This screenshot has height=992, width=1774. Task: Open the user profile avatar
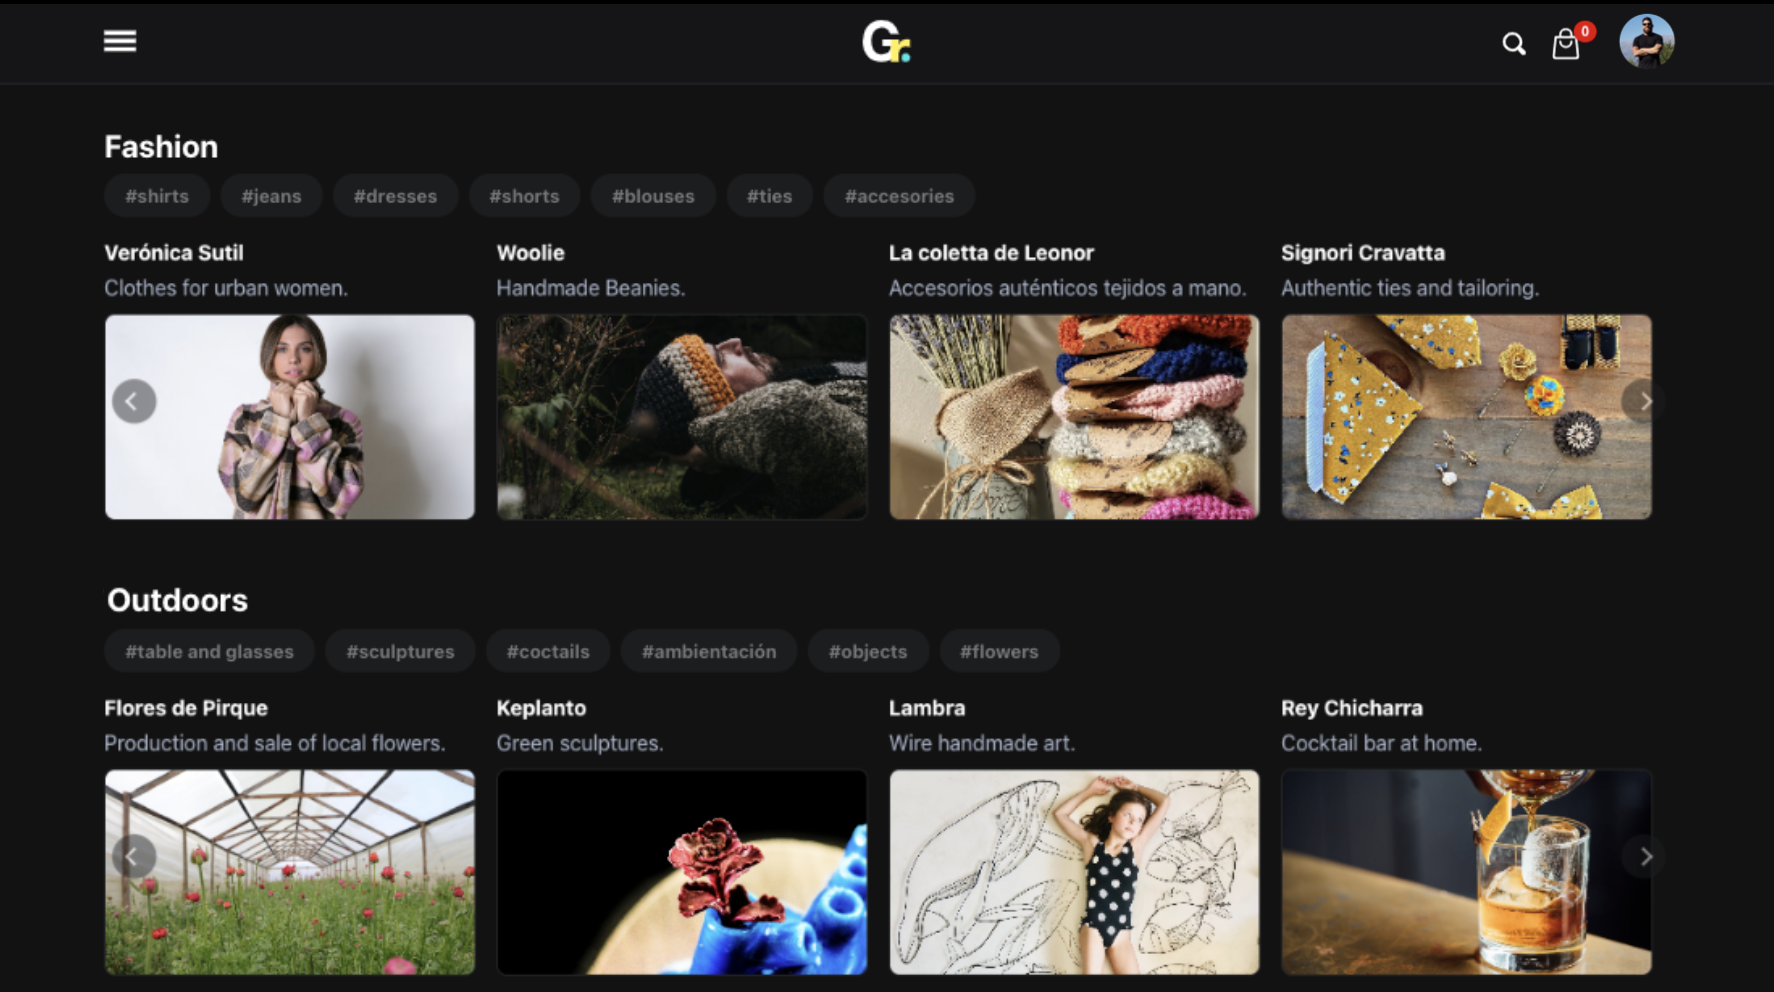pyautogui.click(x=1646, y=42)
